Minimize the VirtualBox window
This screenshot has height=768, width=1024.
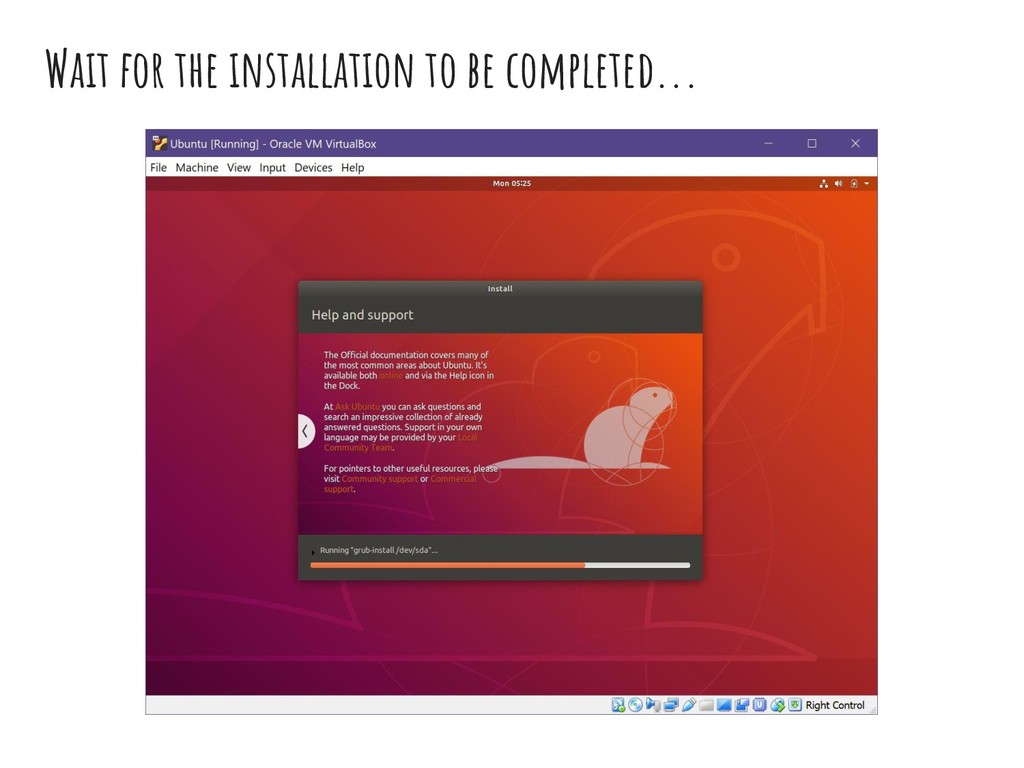(769, 143)
